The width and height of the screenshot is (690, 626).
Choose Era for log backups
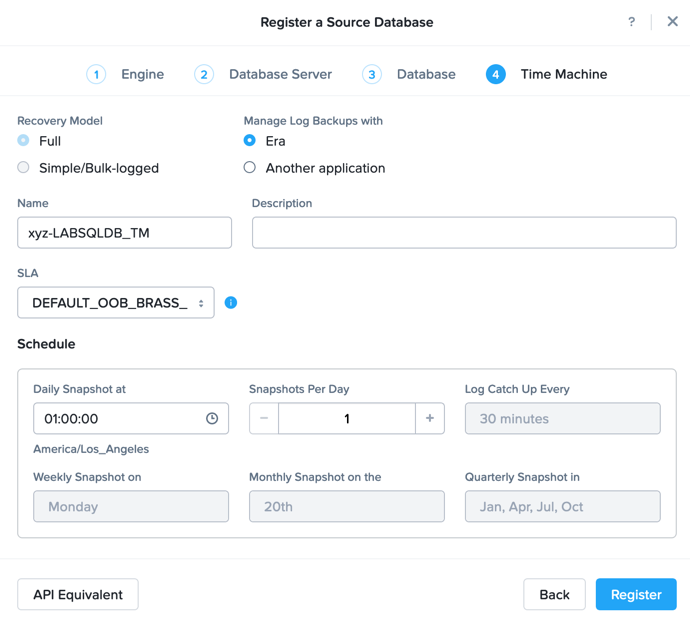click(x=250, y=140)
